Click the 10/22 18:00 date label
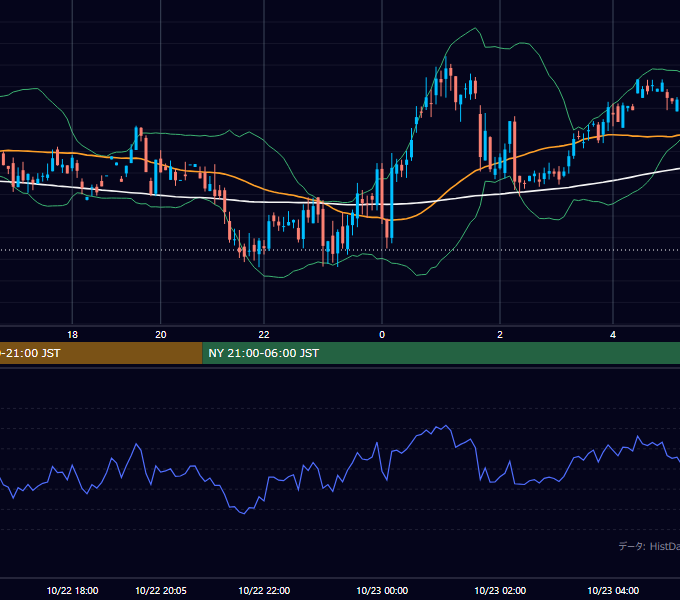The width and height of the screenshot is (680, 600). coord(72,590)
